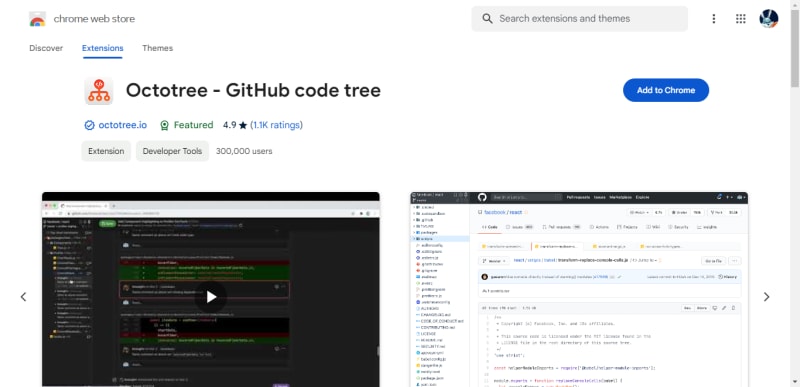Click the verified badge next to octotree.io

coord(89,125)
